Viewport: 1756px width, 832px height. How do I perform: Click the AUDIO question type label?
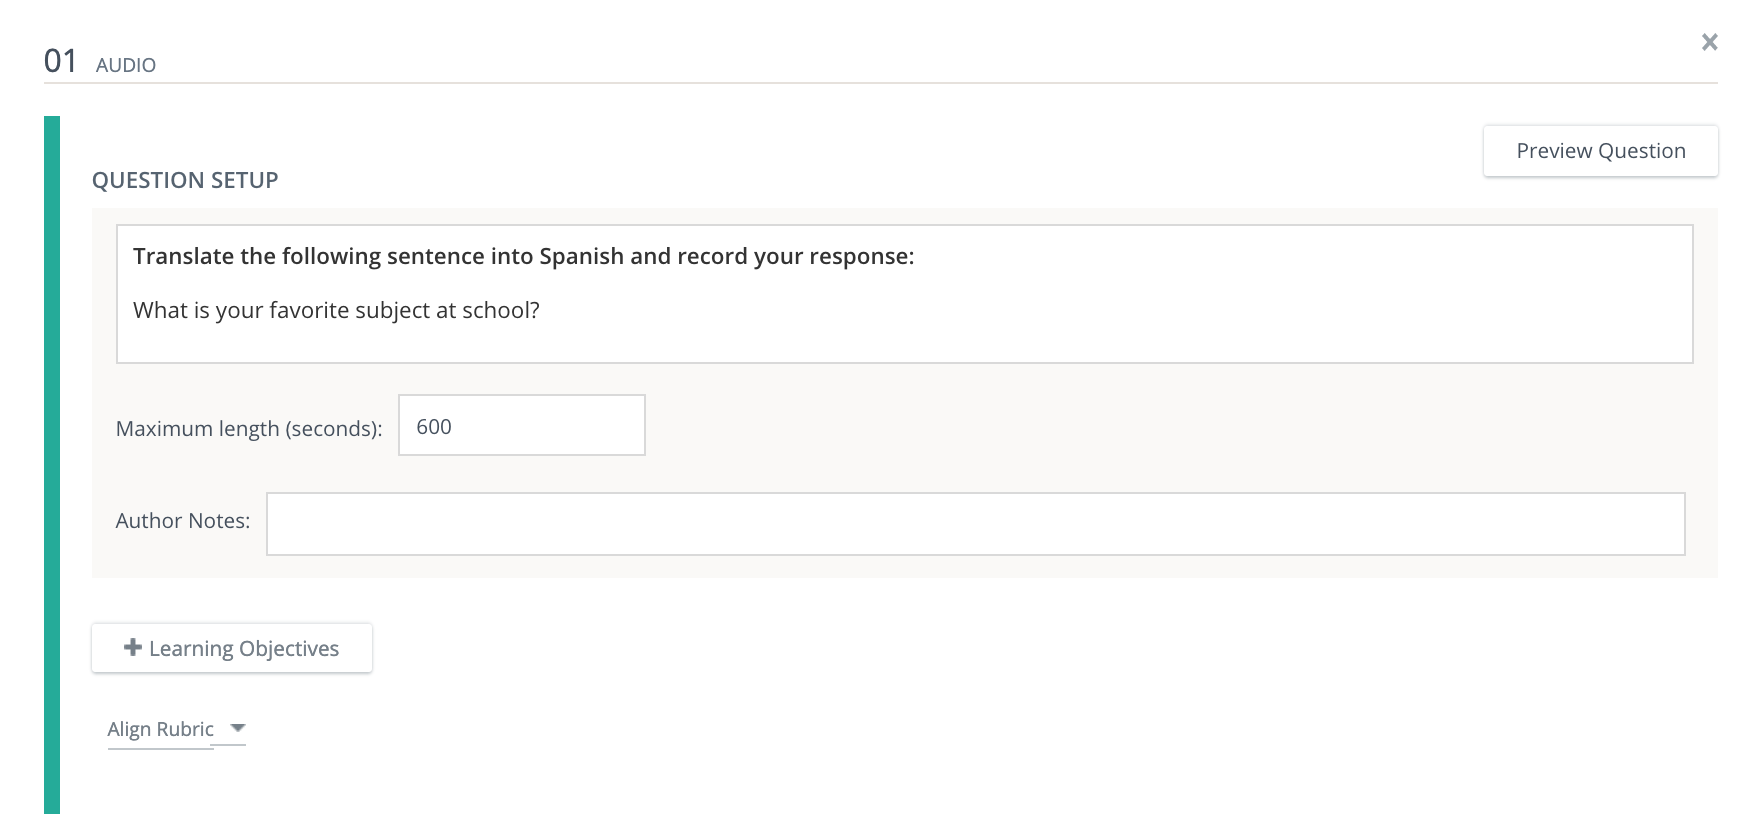[126, 65]
